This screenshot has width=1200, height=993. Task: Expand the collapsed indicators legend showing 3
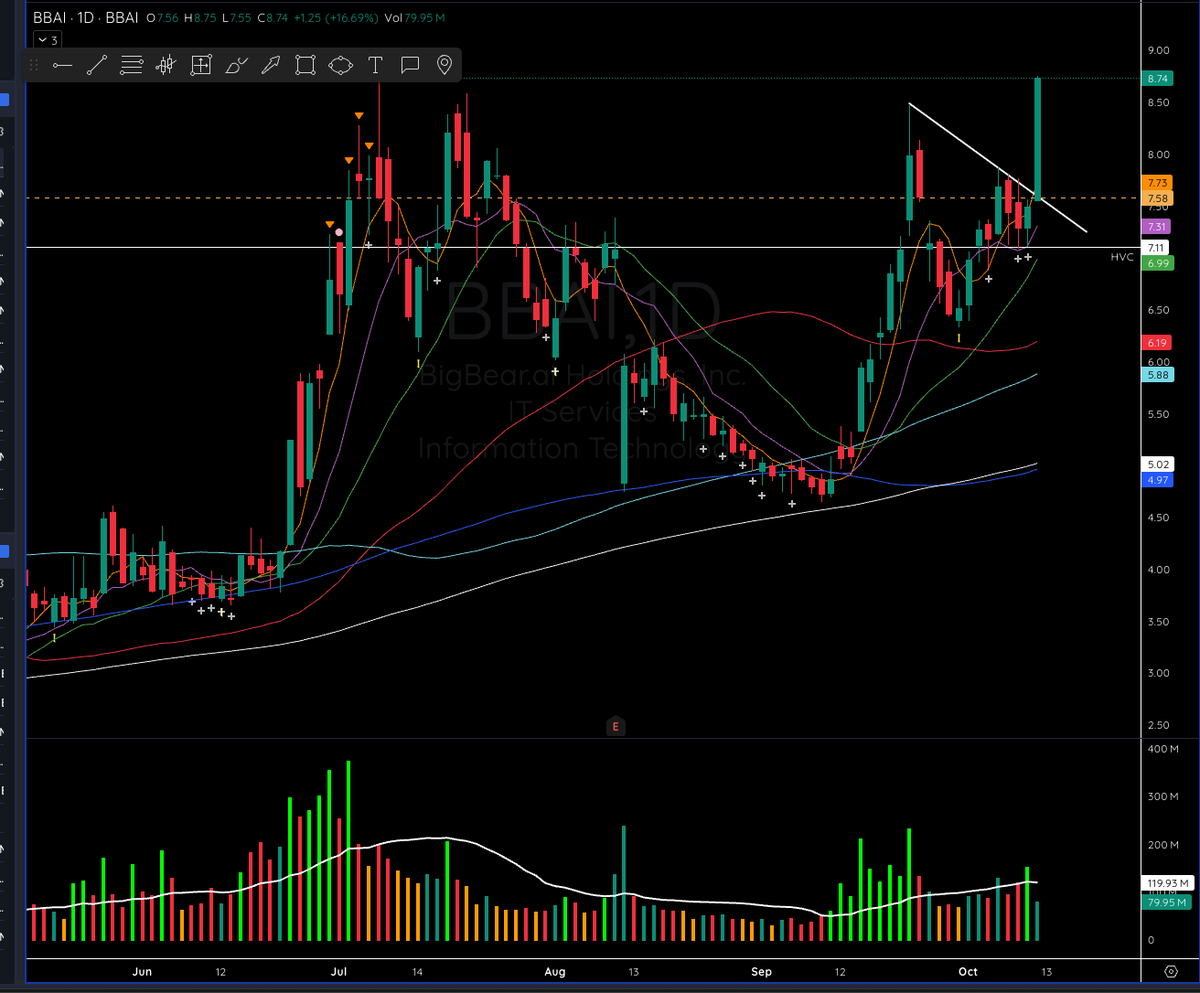47,40
